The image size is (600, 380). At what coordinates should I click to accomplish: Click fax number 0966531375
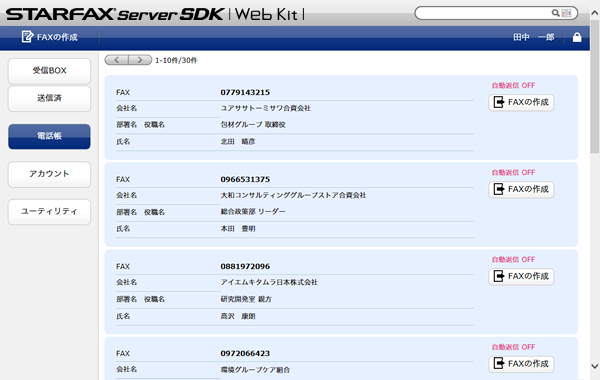point(245,179)
